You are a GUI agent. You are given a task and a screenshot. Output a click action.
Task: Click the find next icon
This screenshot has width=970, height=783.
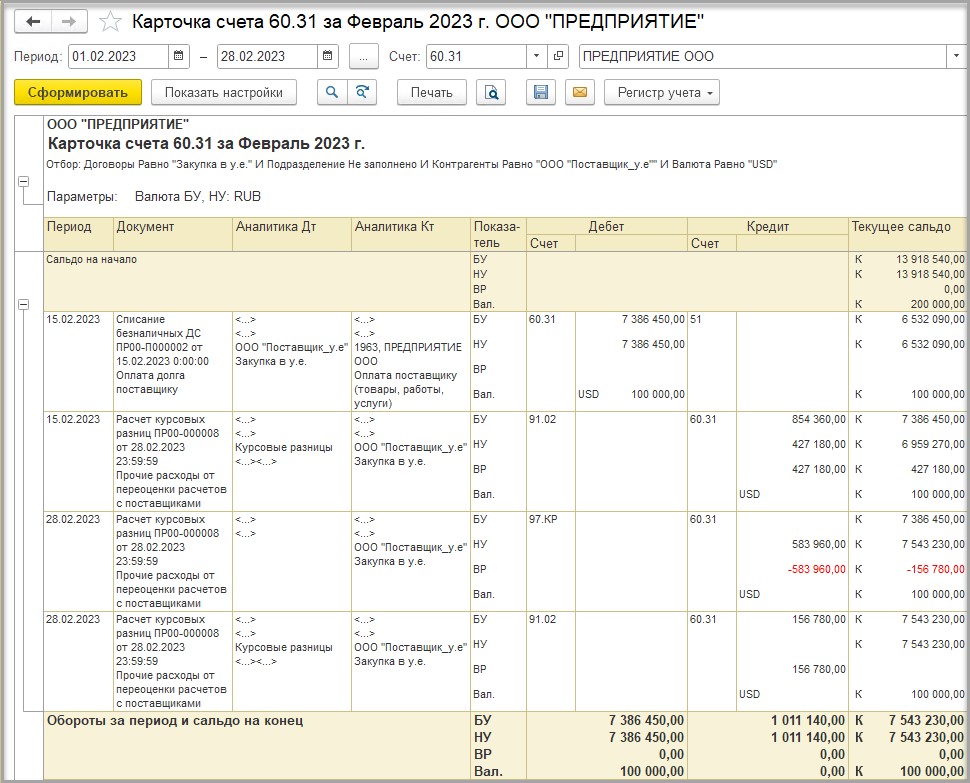(361, 93)
